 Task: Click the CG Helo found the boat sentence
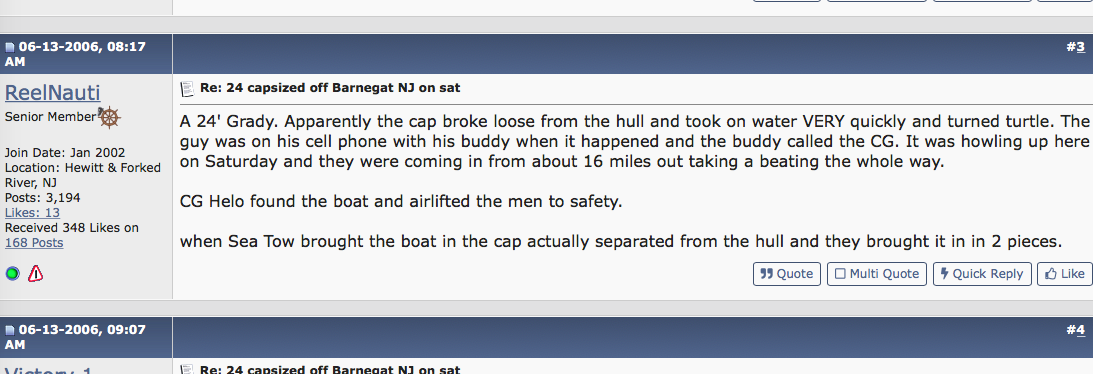pos(401,202)
